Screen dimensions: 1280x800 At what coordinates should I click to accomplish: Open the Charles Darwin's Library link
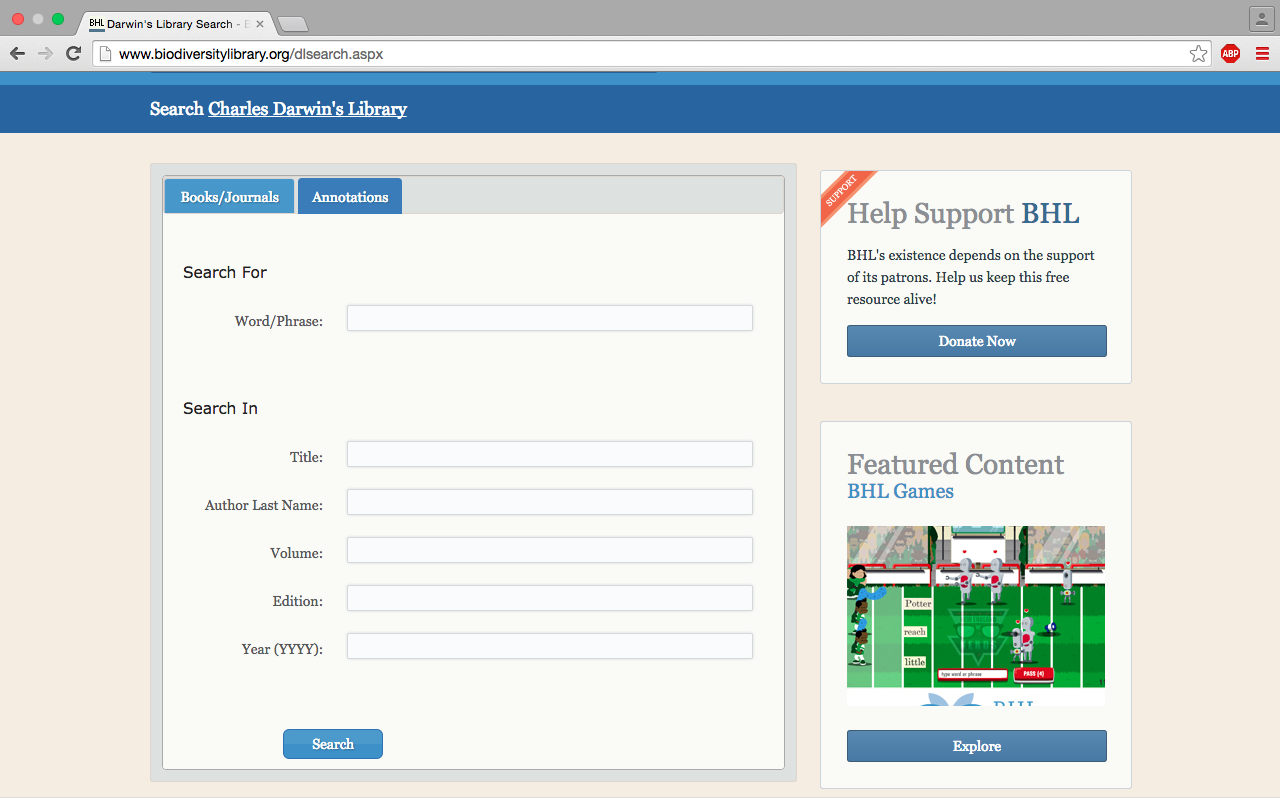click(307, 109)
